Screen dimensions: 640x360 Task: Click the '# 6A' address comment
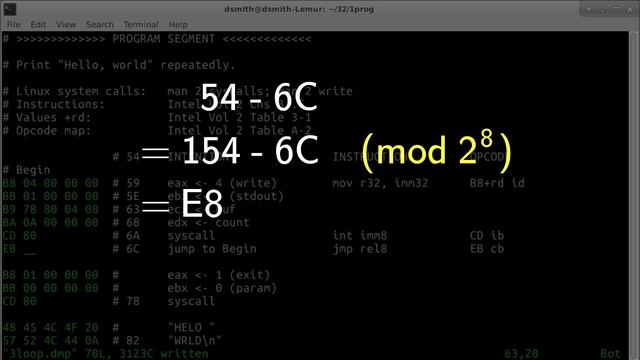pos(126,236)
